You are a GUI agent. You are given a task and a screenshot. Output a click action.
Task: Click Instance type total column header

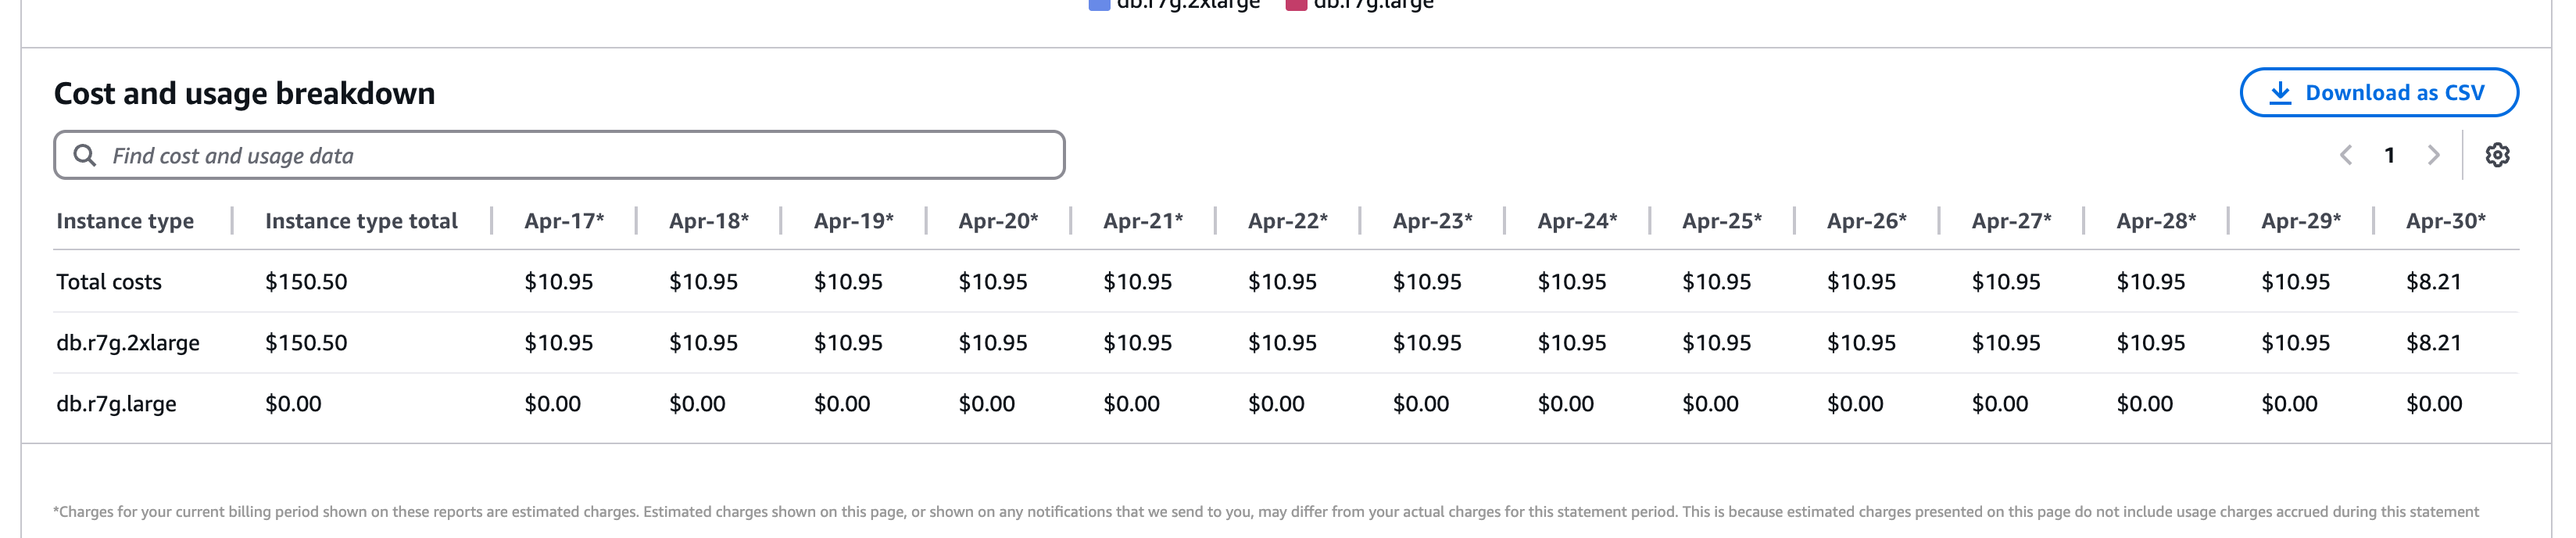click(x=361, y=221)
